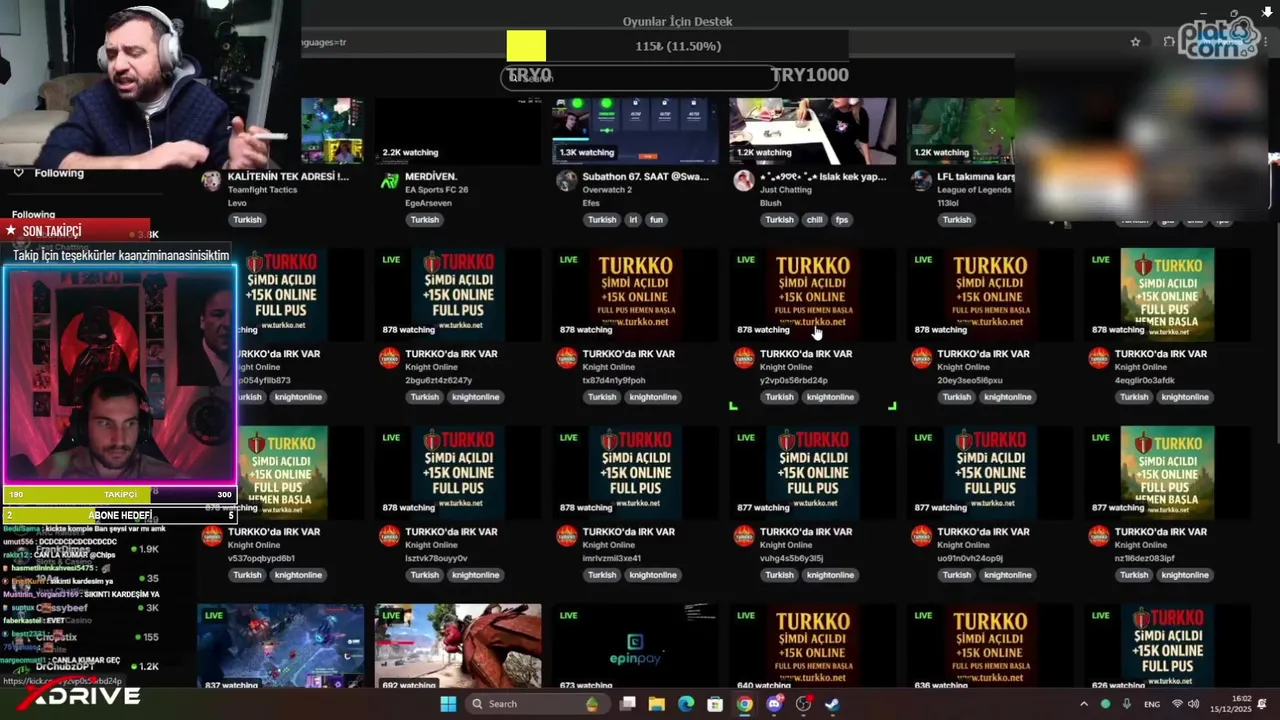Click Turkish tag under imrlvzmil3xe41
The width and height of the screenshot is (1280, 720).
602,575
